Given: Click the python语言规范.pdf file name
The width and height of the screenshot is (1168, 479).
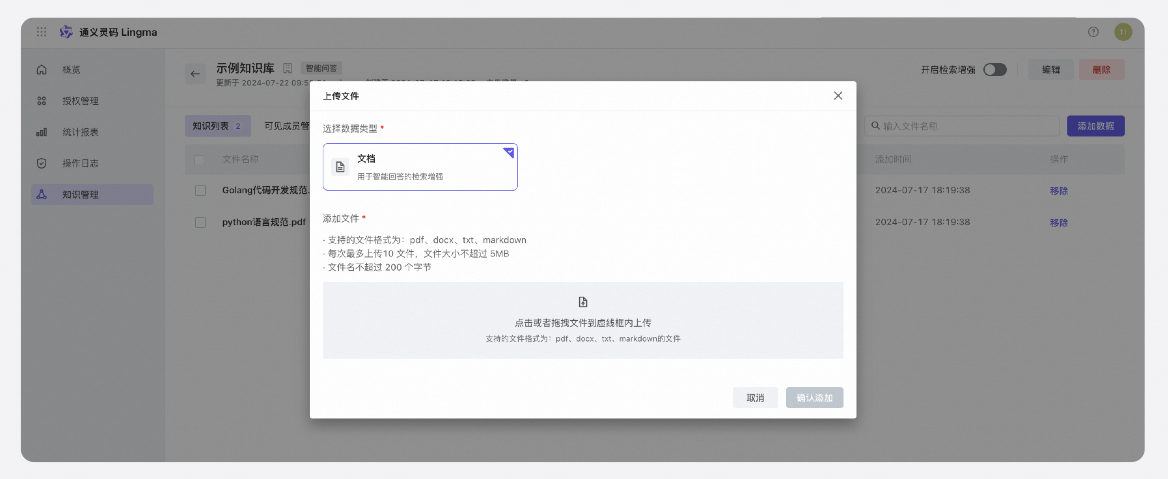Looking at the screenshot, I should [x=264, y=222].
